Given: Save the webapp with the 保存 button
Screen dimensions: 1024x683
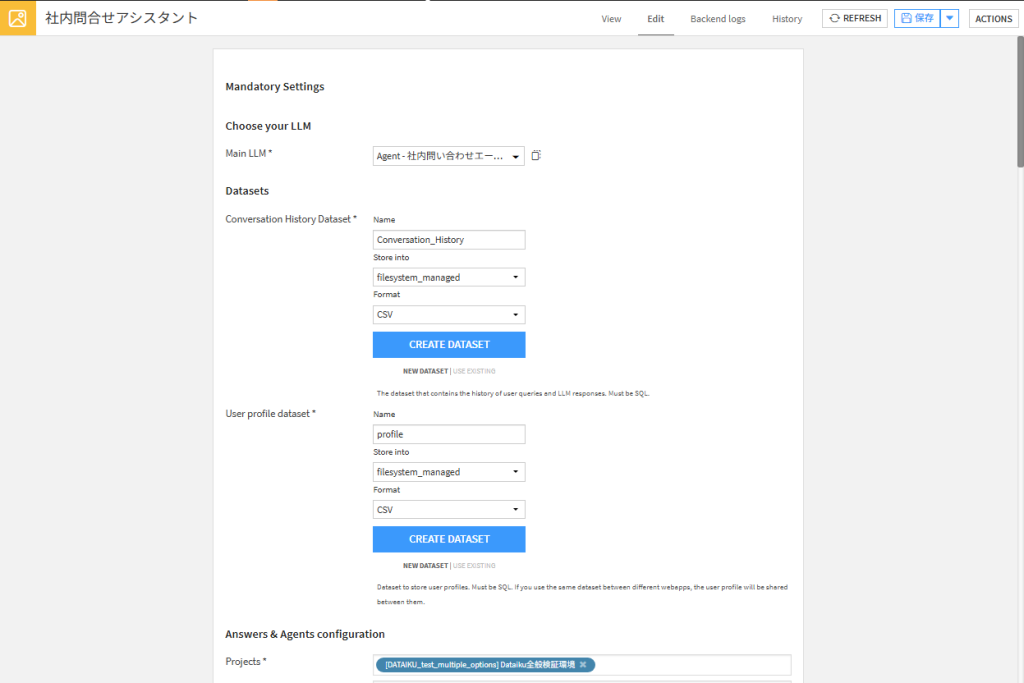Looking at the screenshot, I should pyautogui.click(x=917, y=18).
